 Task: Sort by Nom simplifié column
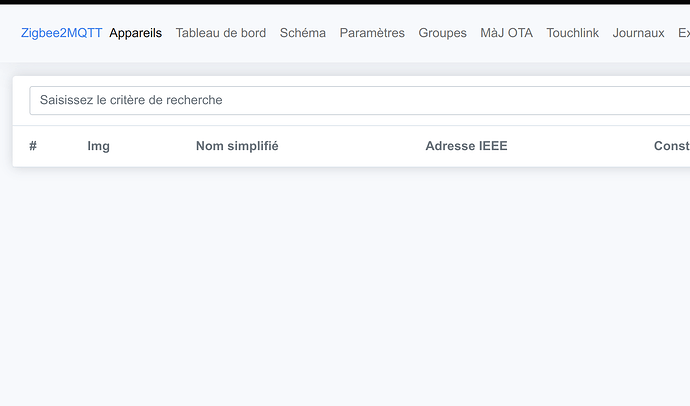click(237, 146)
